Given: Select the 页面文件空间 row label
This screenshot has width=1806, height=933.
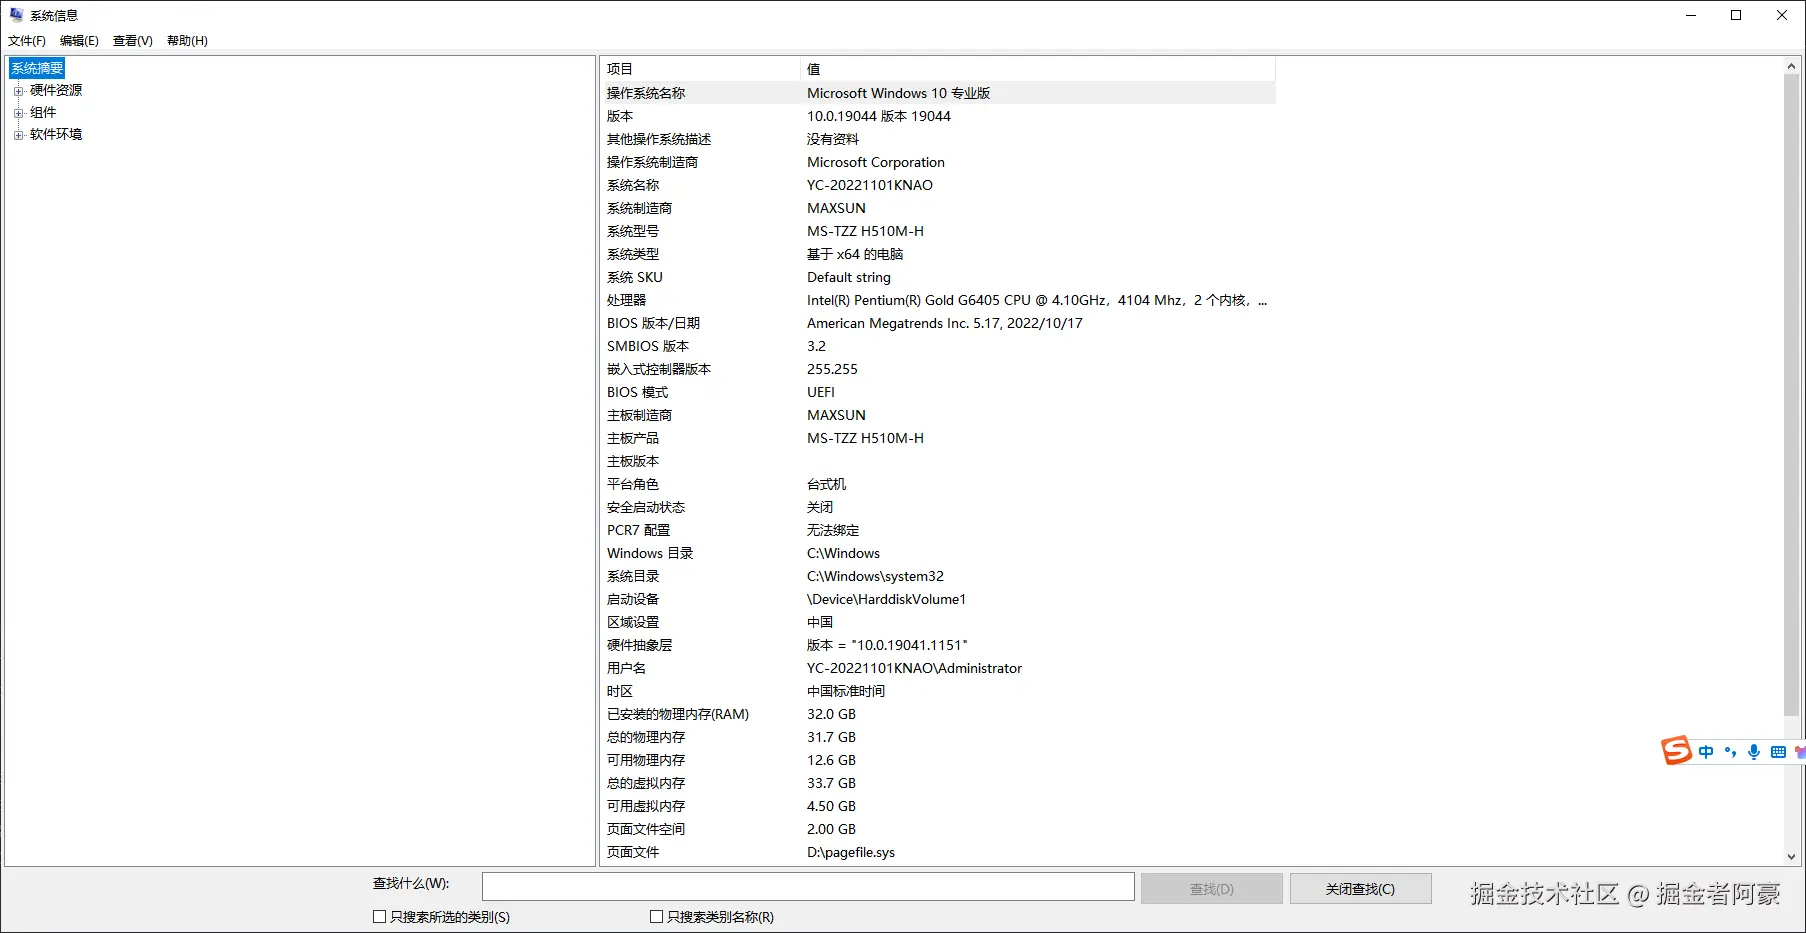Looking at the screenshot, I should [x=646, y=829].
